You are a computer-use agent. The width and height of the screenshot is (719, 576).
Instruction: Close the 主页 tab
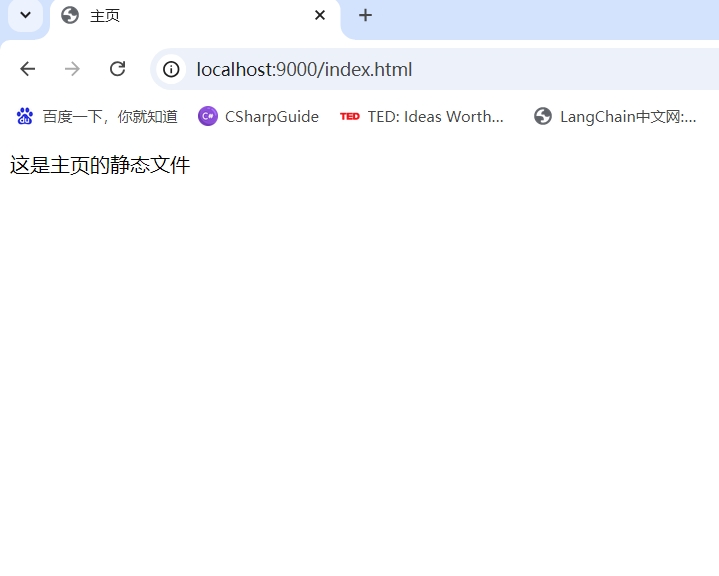tap(320, 16)
